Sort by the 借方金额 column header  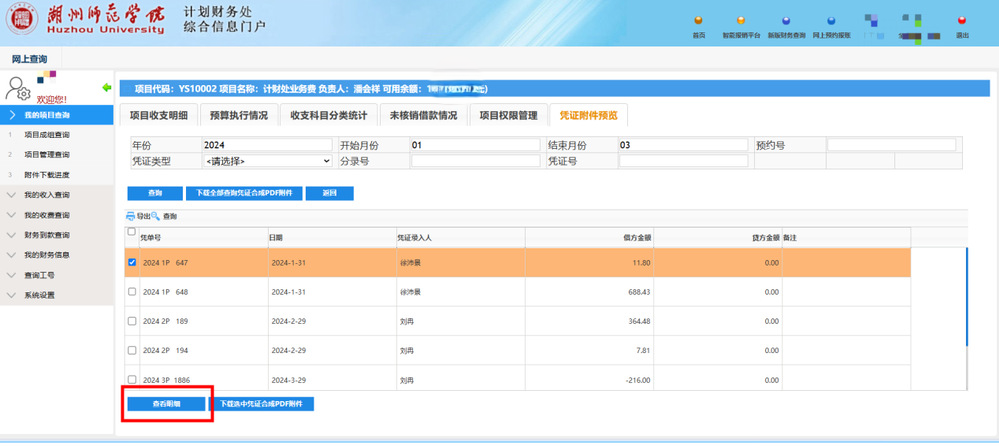click(589, 237)
